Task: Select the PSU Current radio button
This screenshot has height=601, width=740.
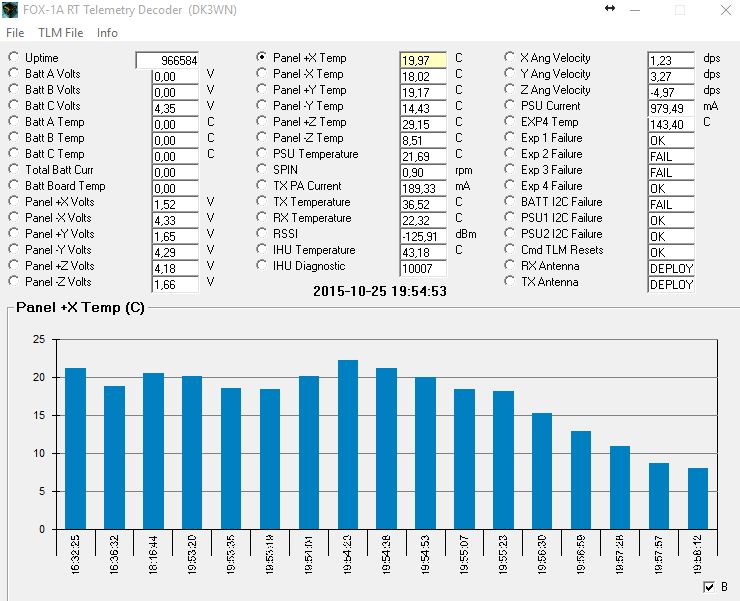Action: coord(509,105)
